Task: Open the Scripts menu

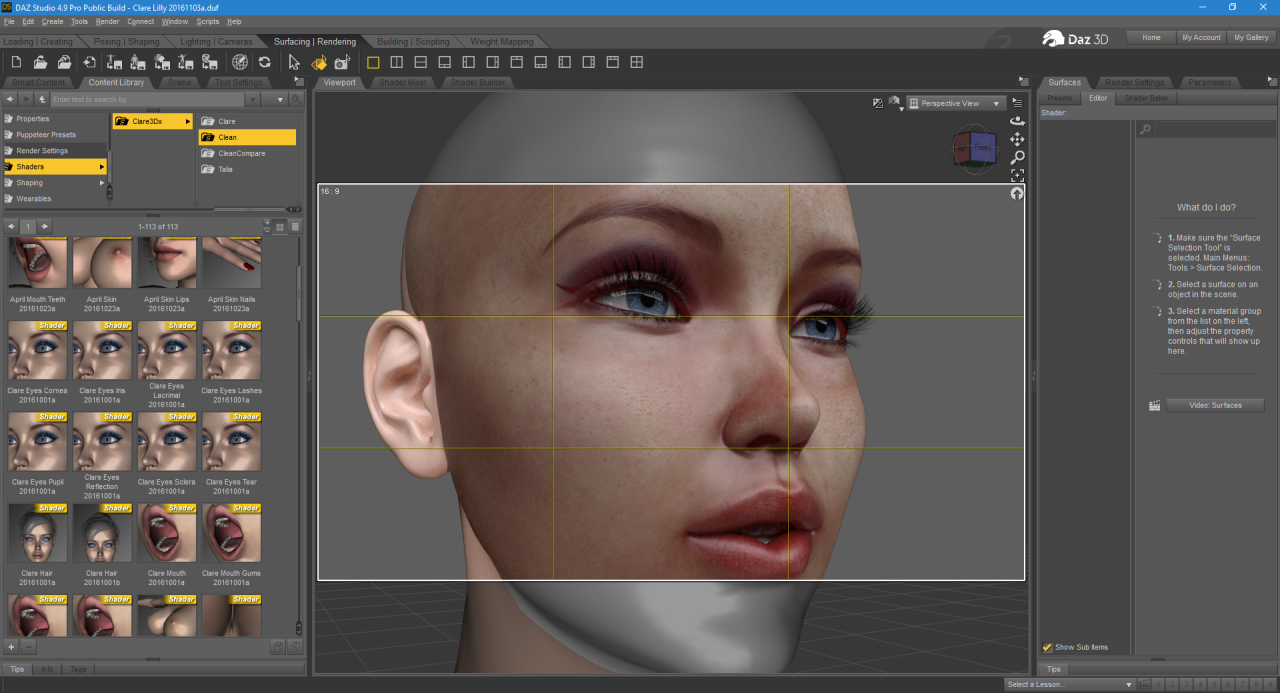Action: pyautogui.click(x=208, y=21)
